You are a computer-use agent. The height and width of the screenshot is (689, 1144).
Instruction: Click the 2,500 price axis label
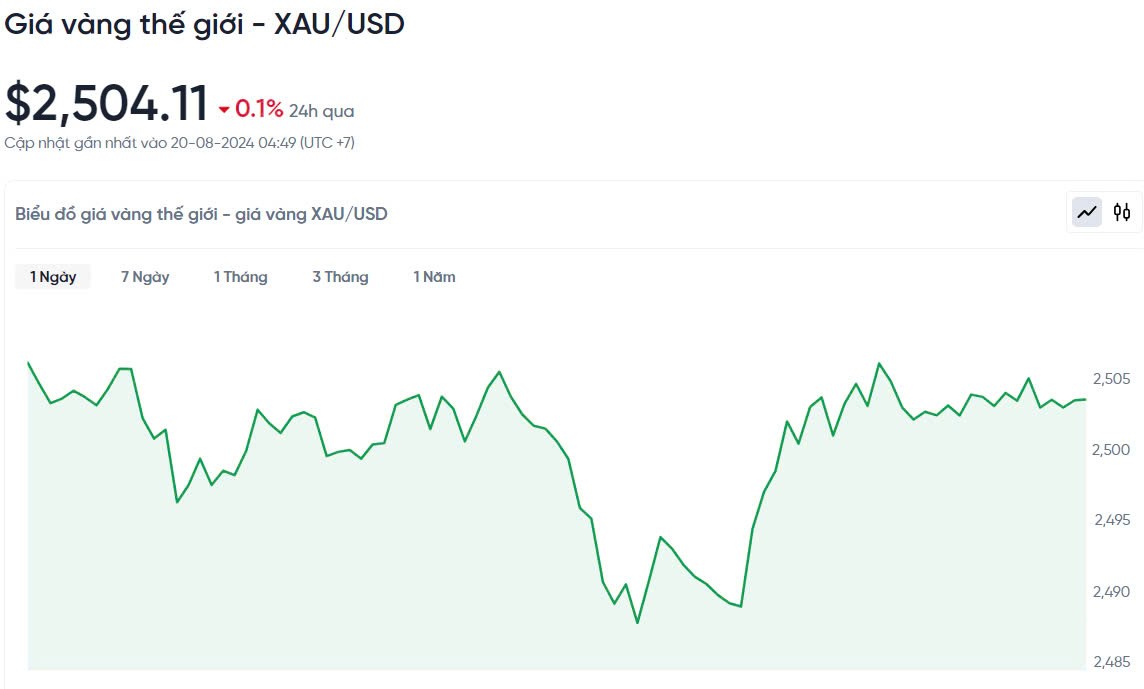[x=1111, y=450]
